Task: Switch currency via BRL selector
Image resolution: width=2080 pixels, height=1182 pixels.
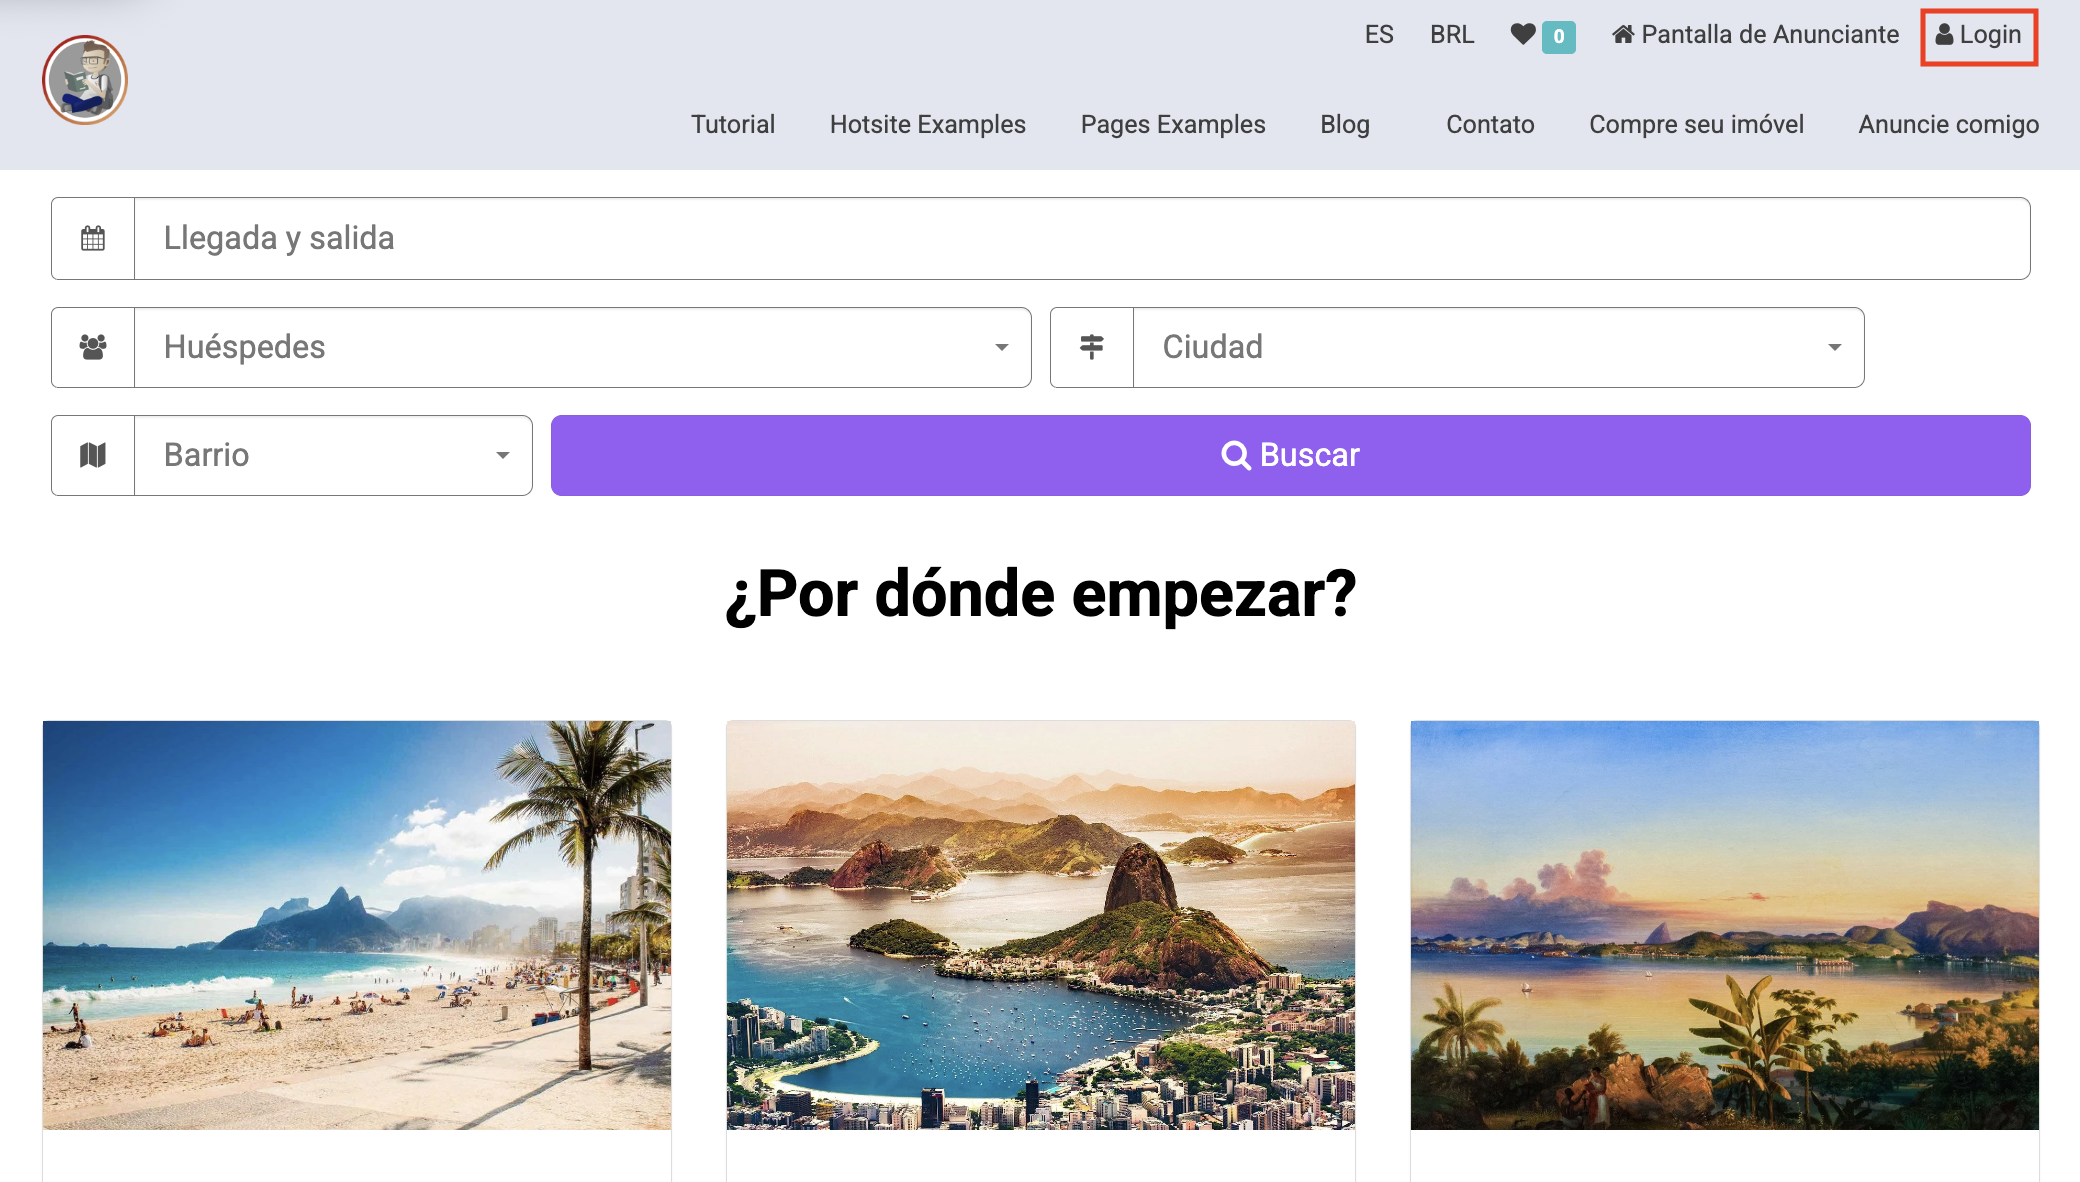Action: [1451, 35]
